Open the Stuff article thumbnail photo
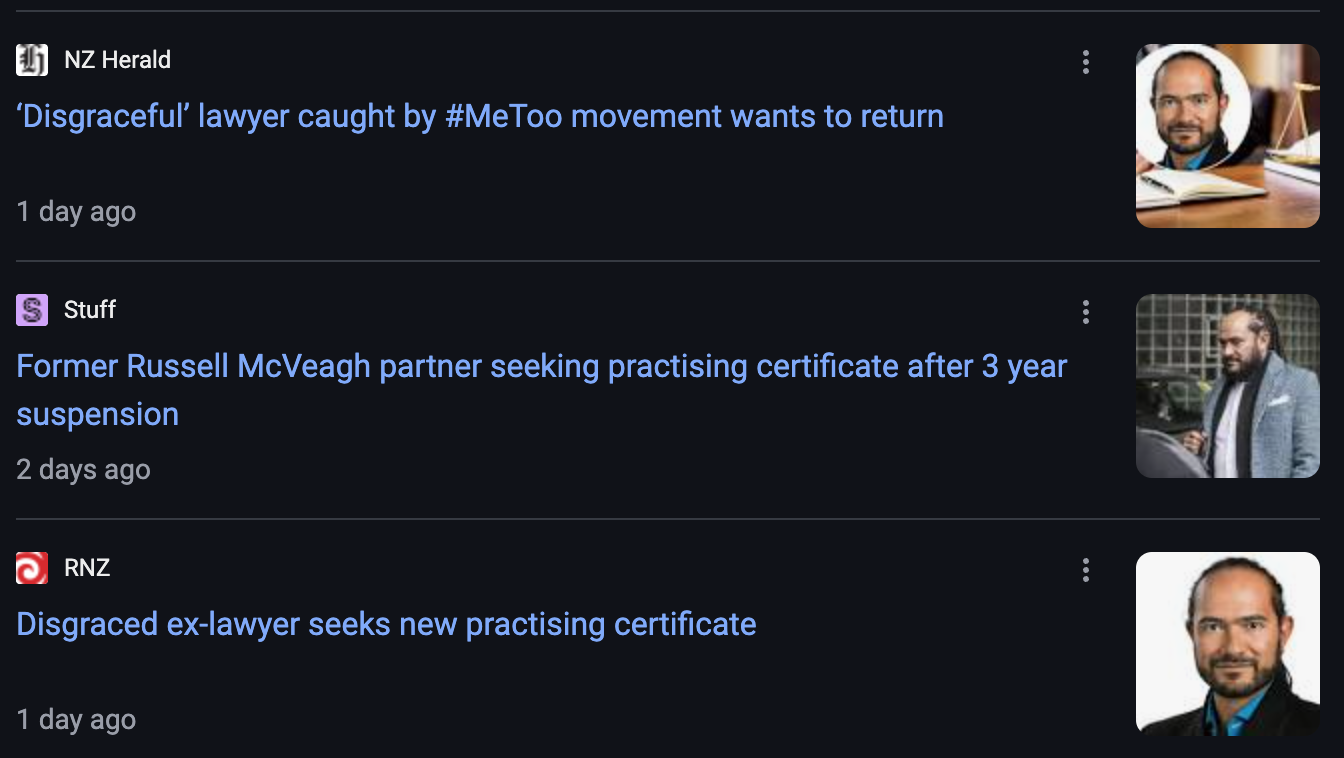 pos(1228,386)
